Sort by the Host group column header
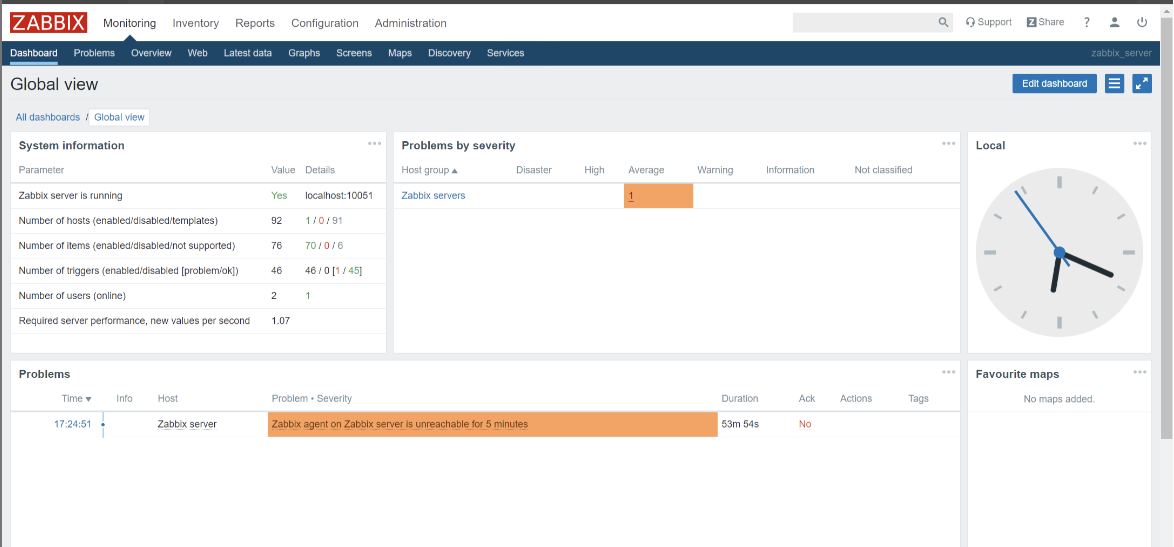 pos(429,170)
